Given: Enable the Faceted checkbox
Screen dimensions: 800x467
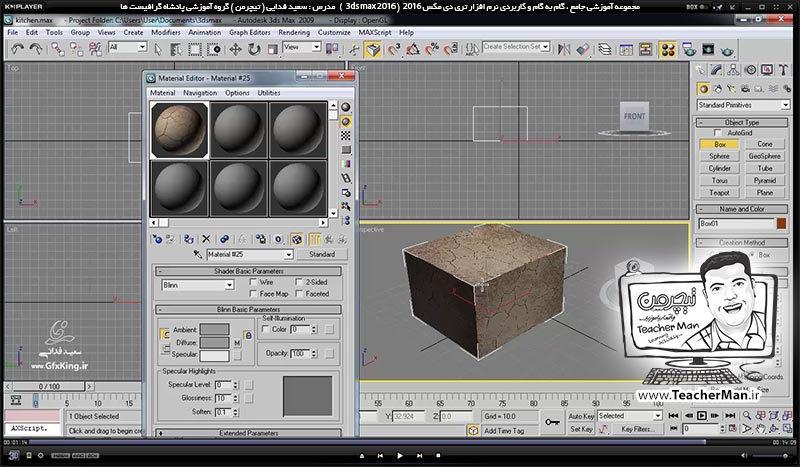Looking at the screenshot, I should tap(299, 293).
